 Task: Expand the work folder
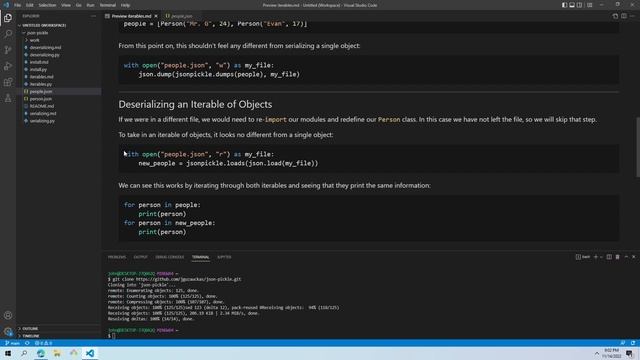pos(34,40)
